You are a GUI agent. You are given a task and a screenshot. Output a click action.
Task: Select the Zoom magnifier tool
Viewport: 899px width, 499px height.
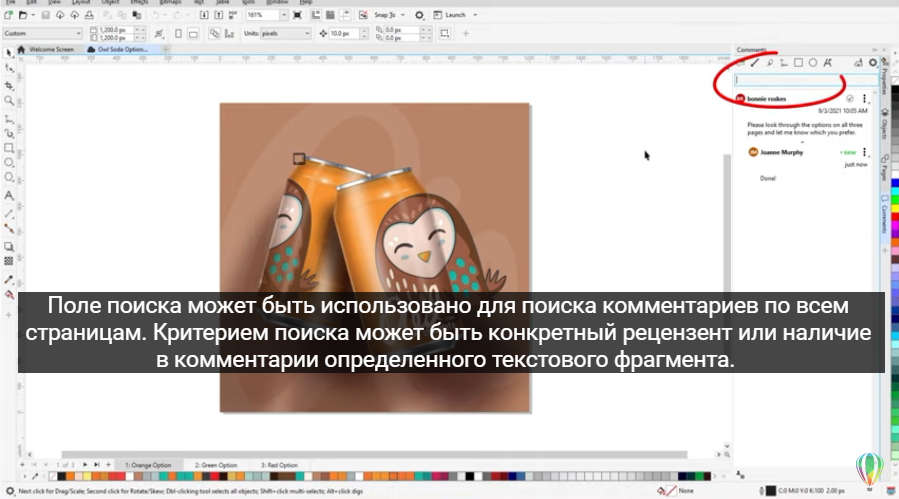click(x=9, y=101)
